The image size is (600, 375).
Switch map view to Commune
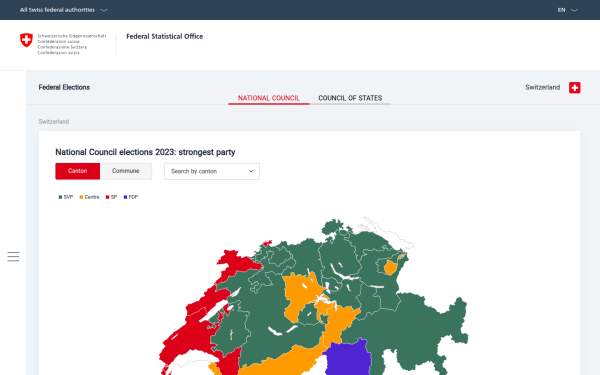(x=126, y=171)
